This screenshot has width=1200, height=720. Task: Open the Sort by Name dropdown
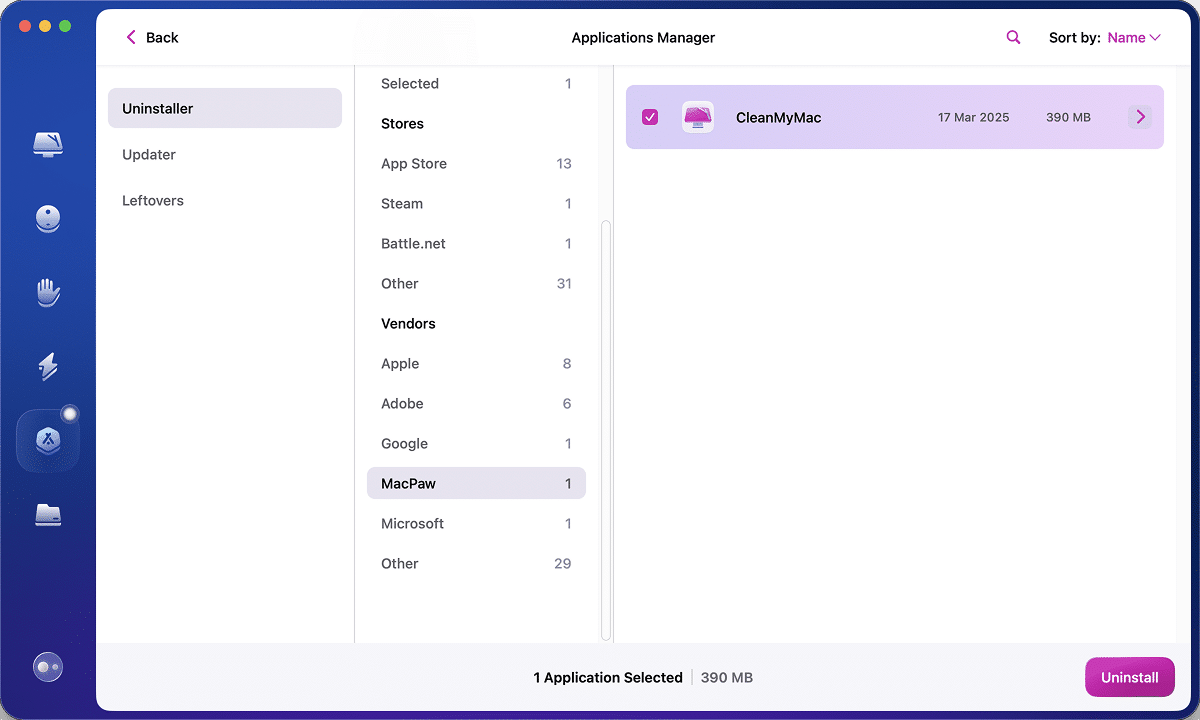click(1134, 37)
